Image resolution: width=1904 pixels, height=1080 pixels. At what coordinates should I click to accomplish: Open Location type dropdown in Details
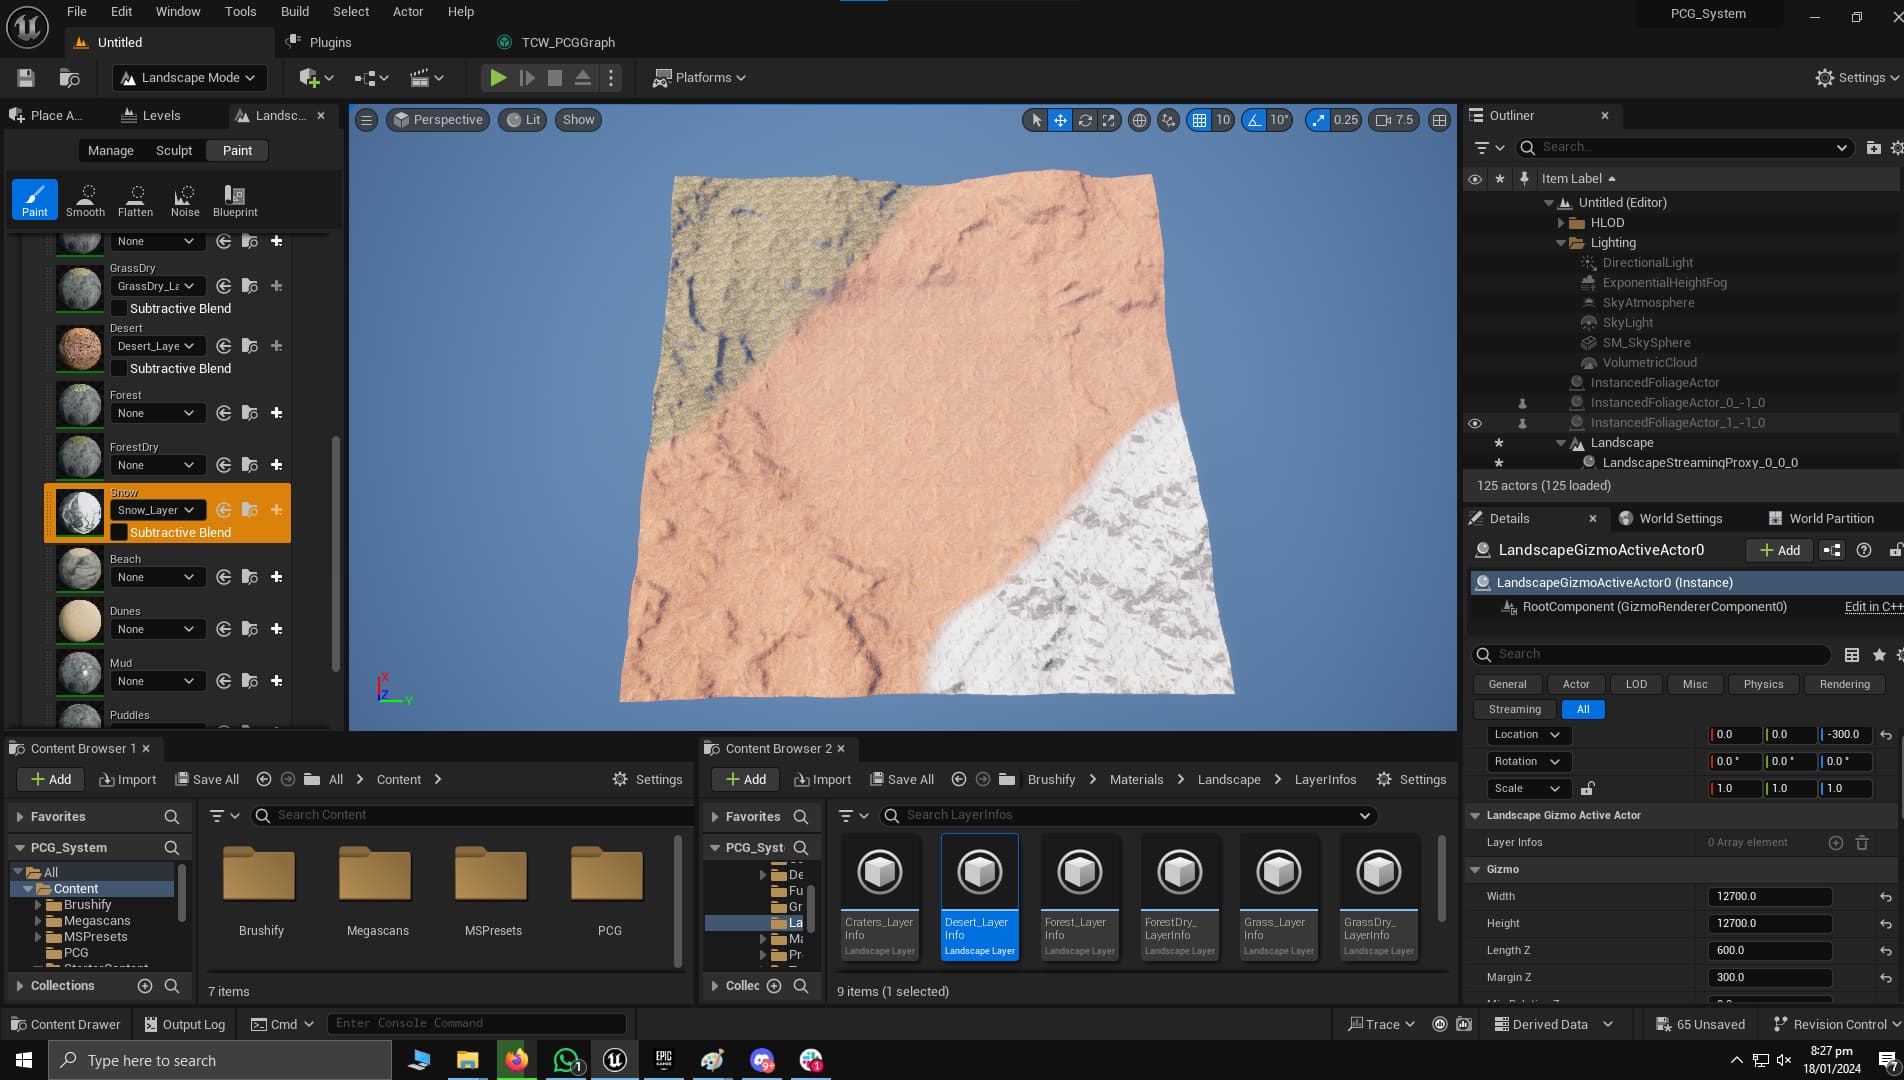pos(1527,735)
